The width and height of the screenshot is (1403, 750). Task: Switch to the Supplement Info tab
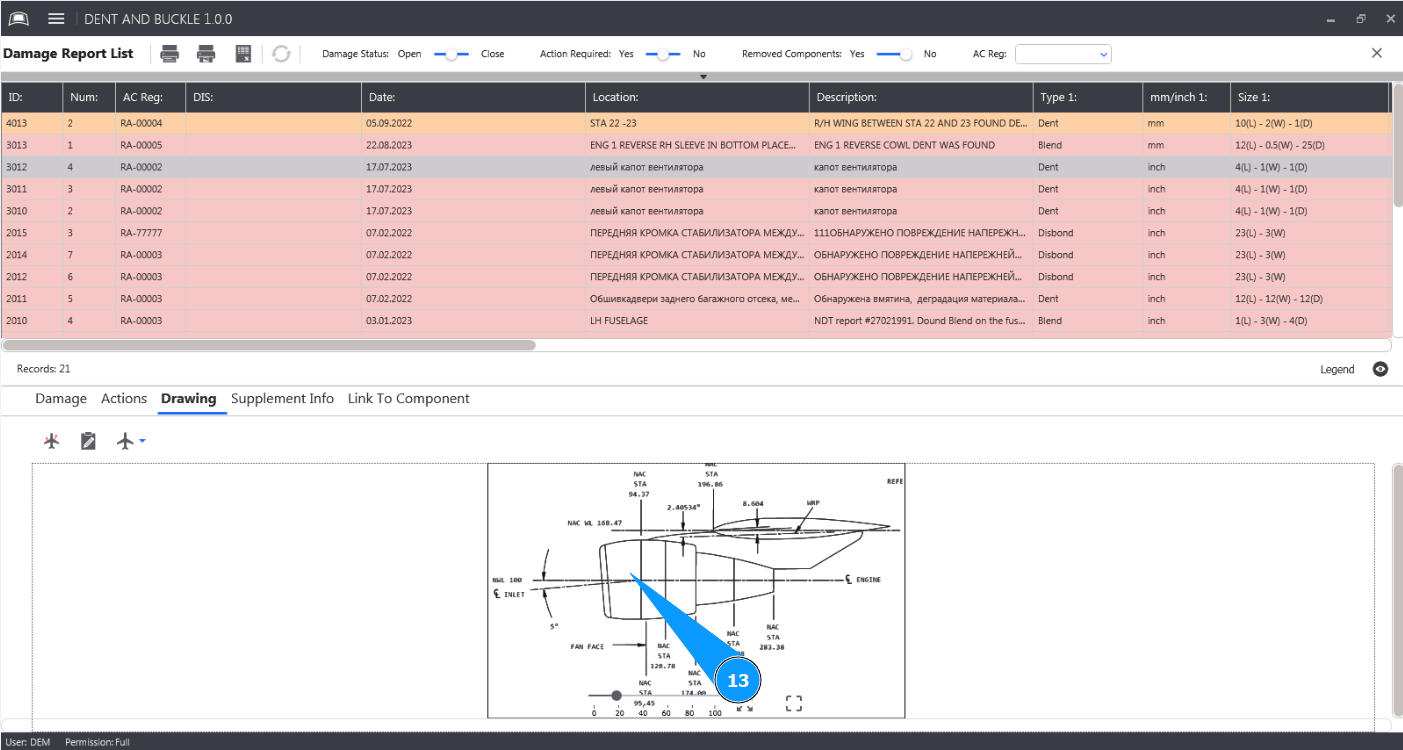tap(282, 399)
